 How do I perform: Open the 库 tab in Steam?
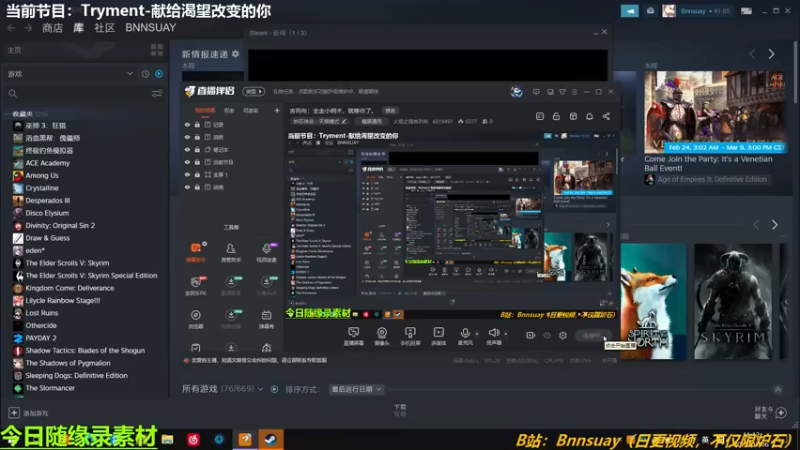(x=78, y=28)
